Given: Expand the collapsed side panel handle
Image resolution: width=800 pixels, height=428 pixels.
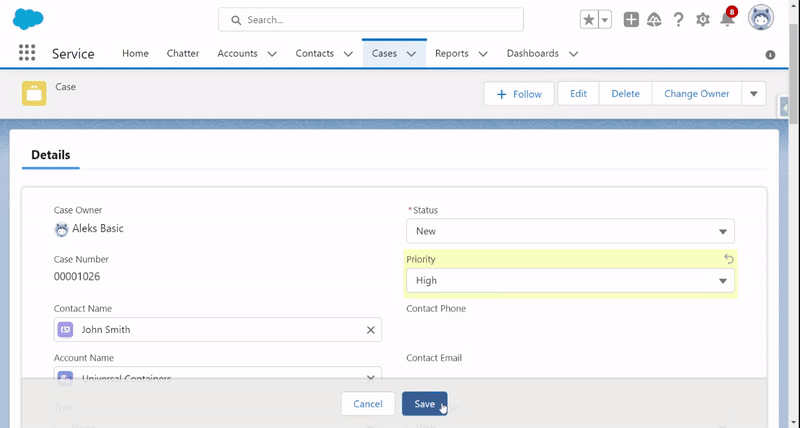Looking at the screenshot, I should pos(784,108).
